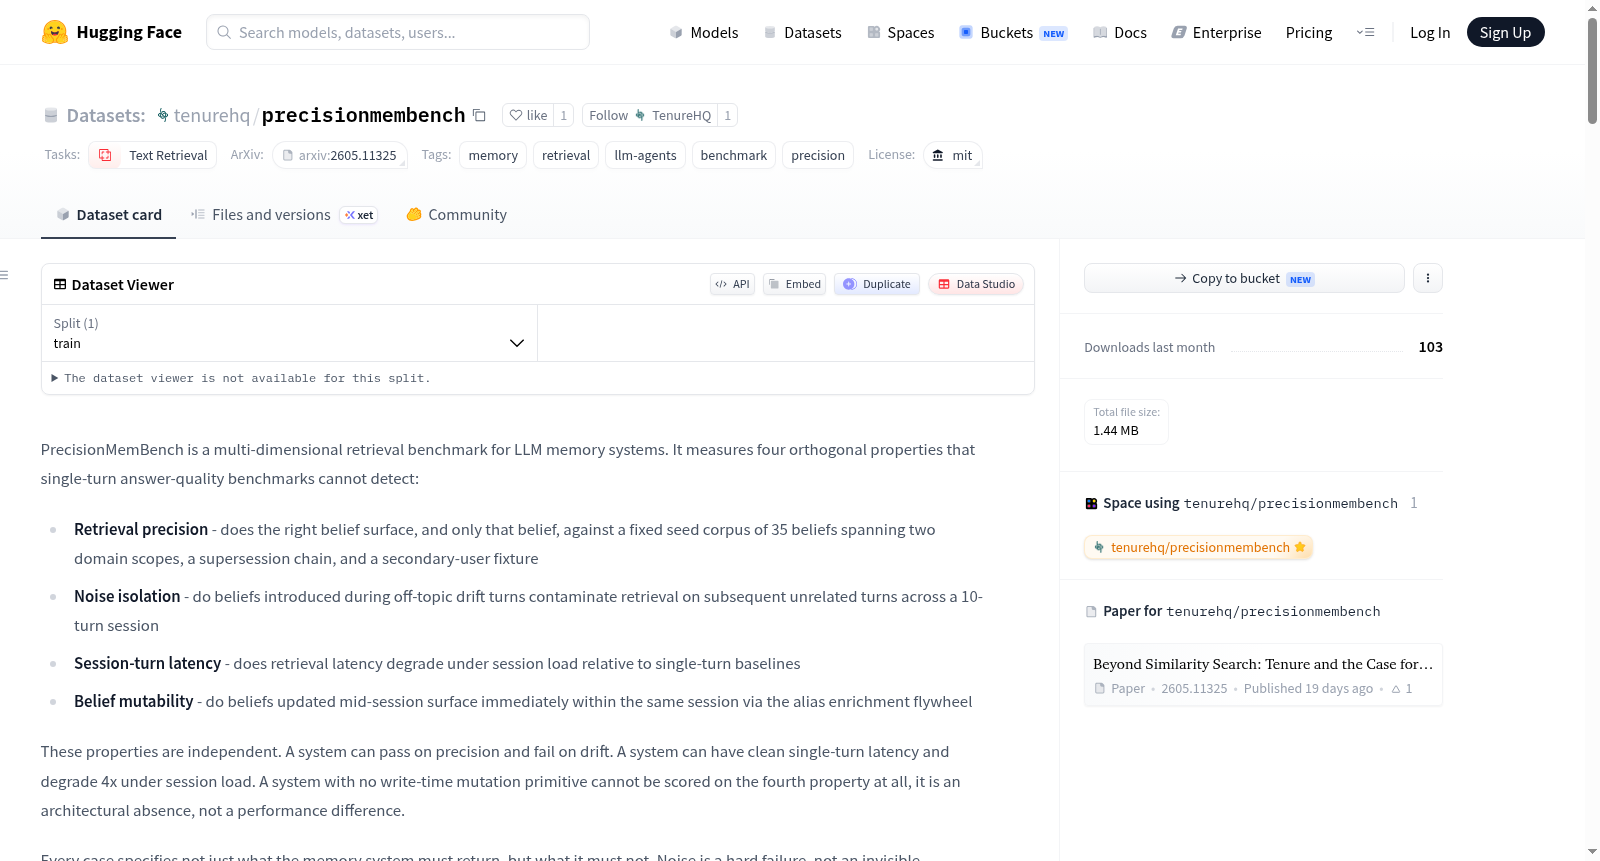The image size is (1600, 861).
Task: Focus the search models, datasets, users field
Action: click(x=398, y=32)
